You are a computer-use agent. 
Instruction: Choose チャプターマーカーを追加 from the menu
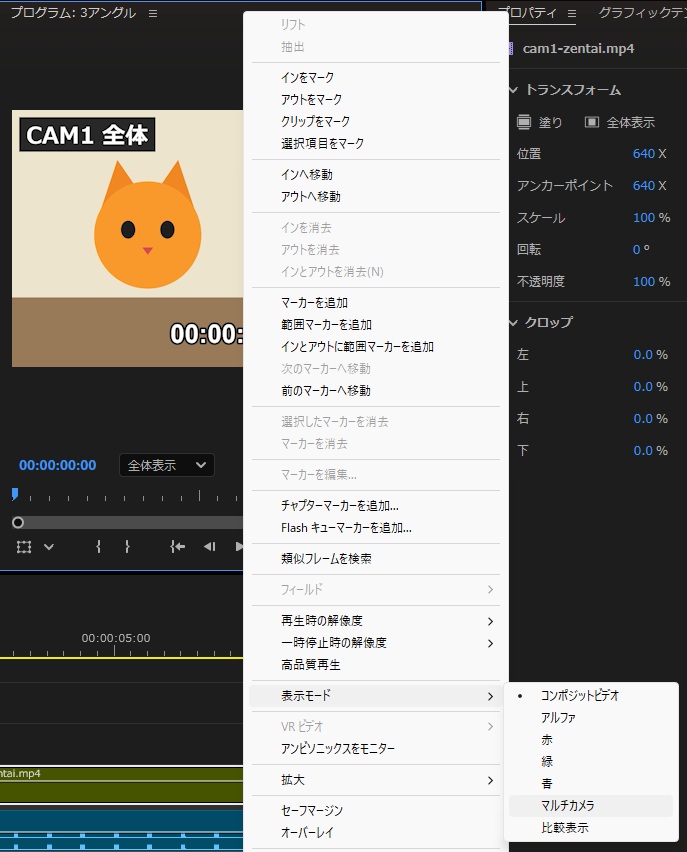(x=376, y=506)
